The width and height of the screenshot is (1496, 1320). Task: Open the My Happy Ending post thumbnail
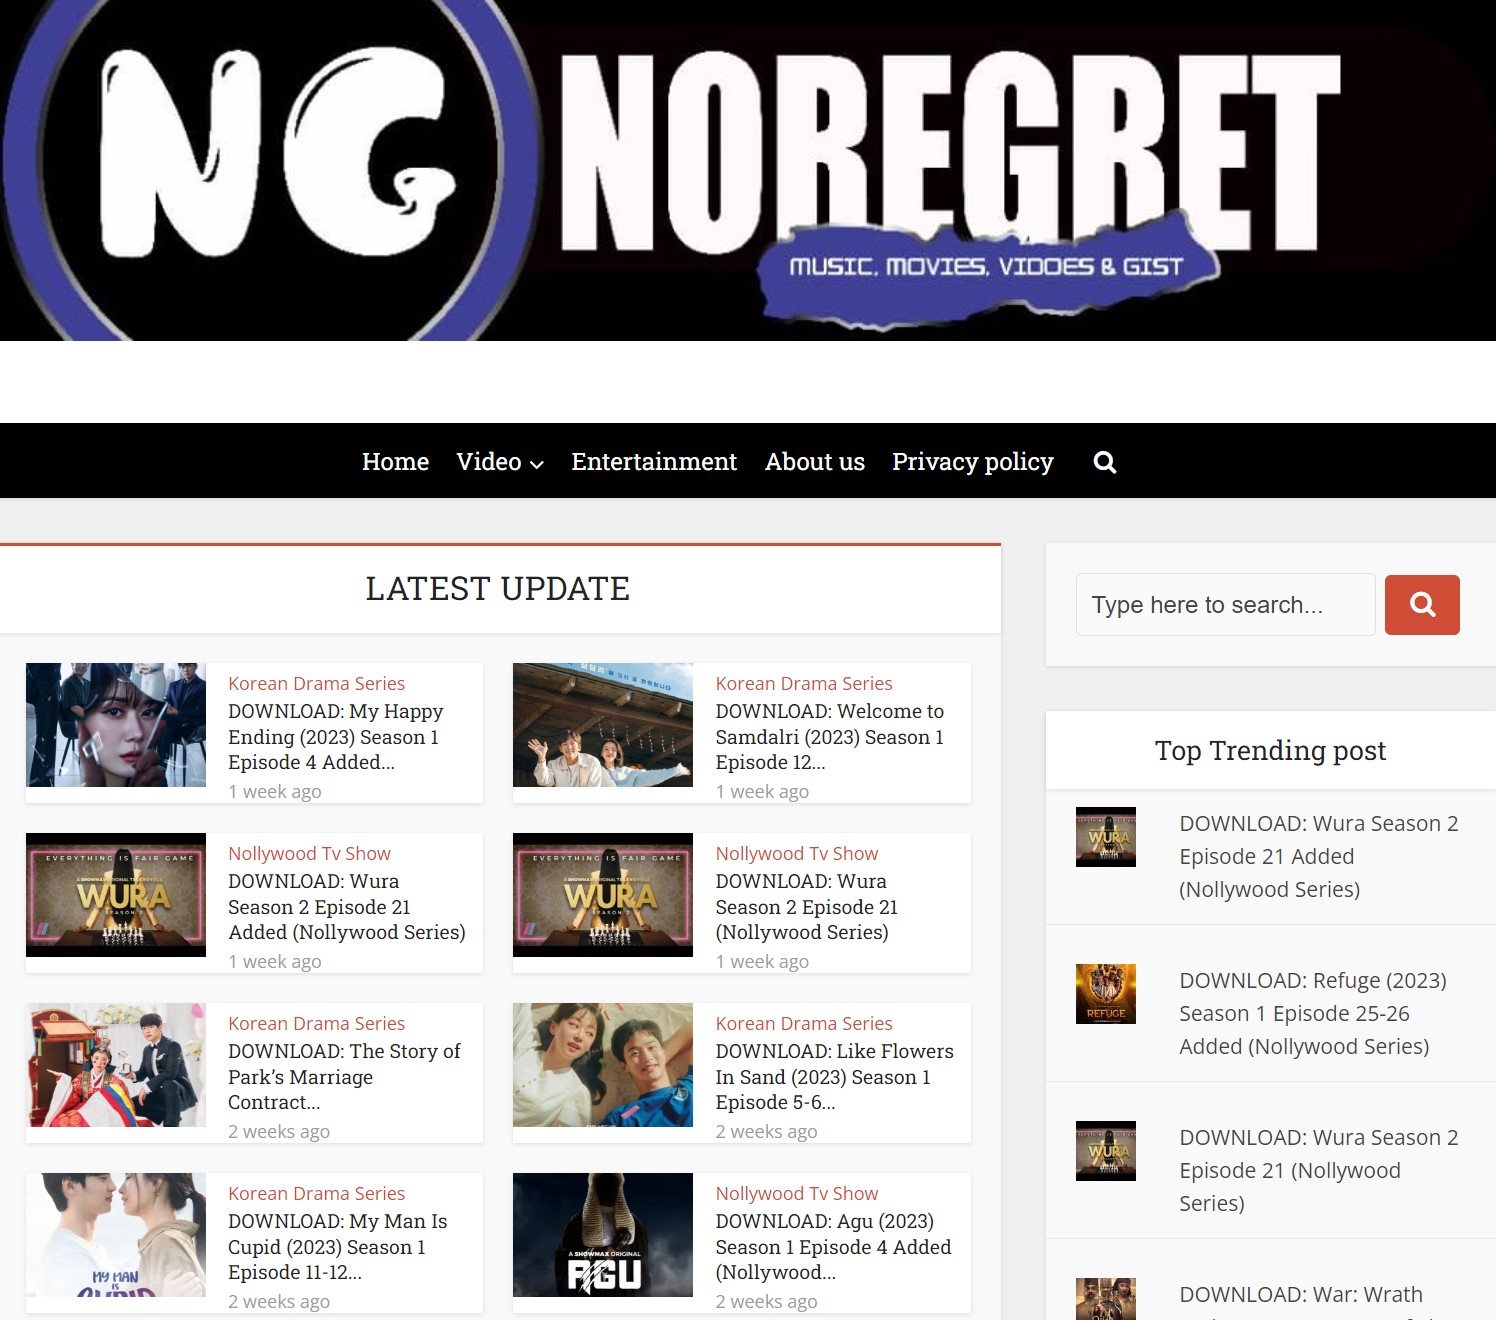pos(116,725)
